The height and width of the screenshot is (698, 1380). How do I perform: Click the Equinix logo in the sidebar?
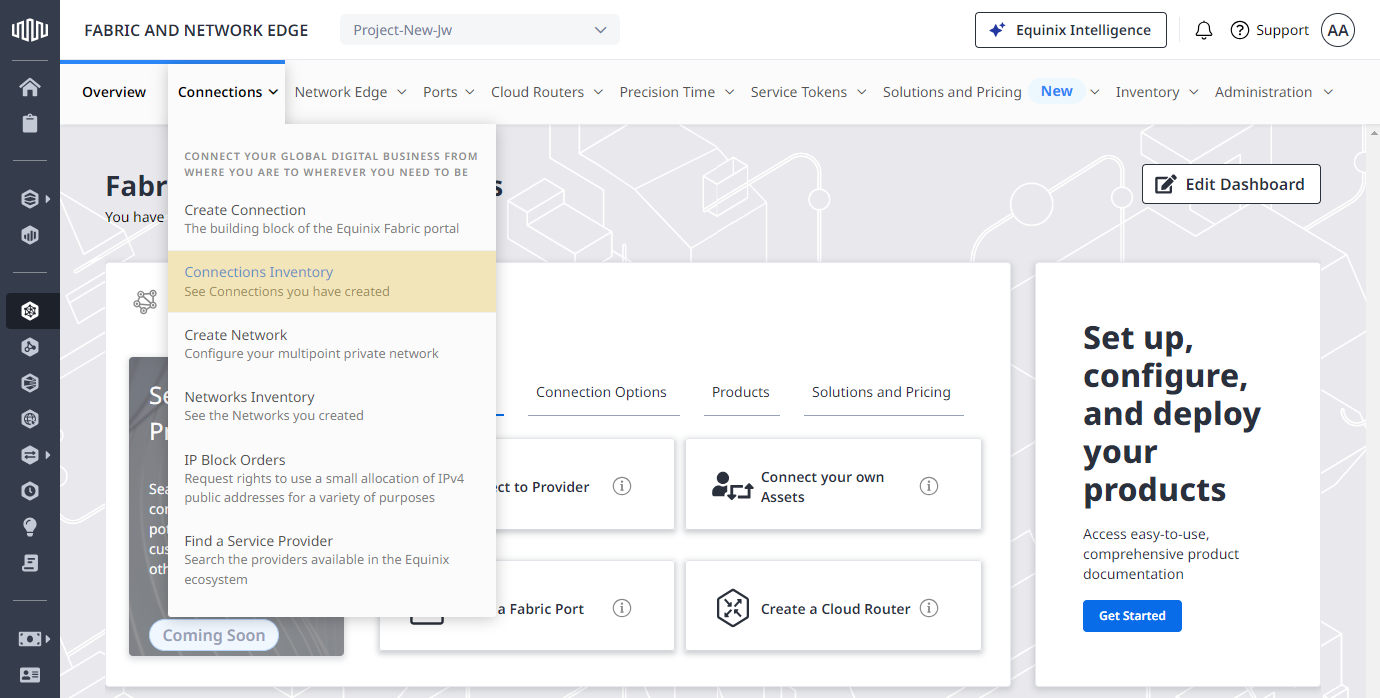pos(30,30)
